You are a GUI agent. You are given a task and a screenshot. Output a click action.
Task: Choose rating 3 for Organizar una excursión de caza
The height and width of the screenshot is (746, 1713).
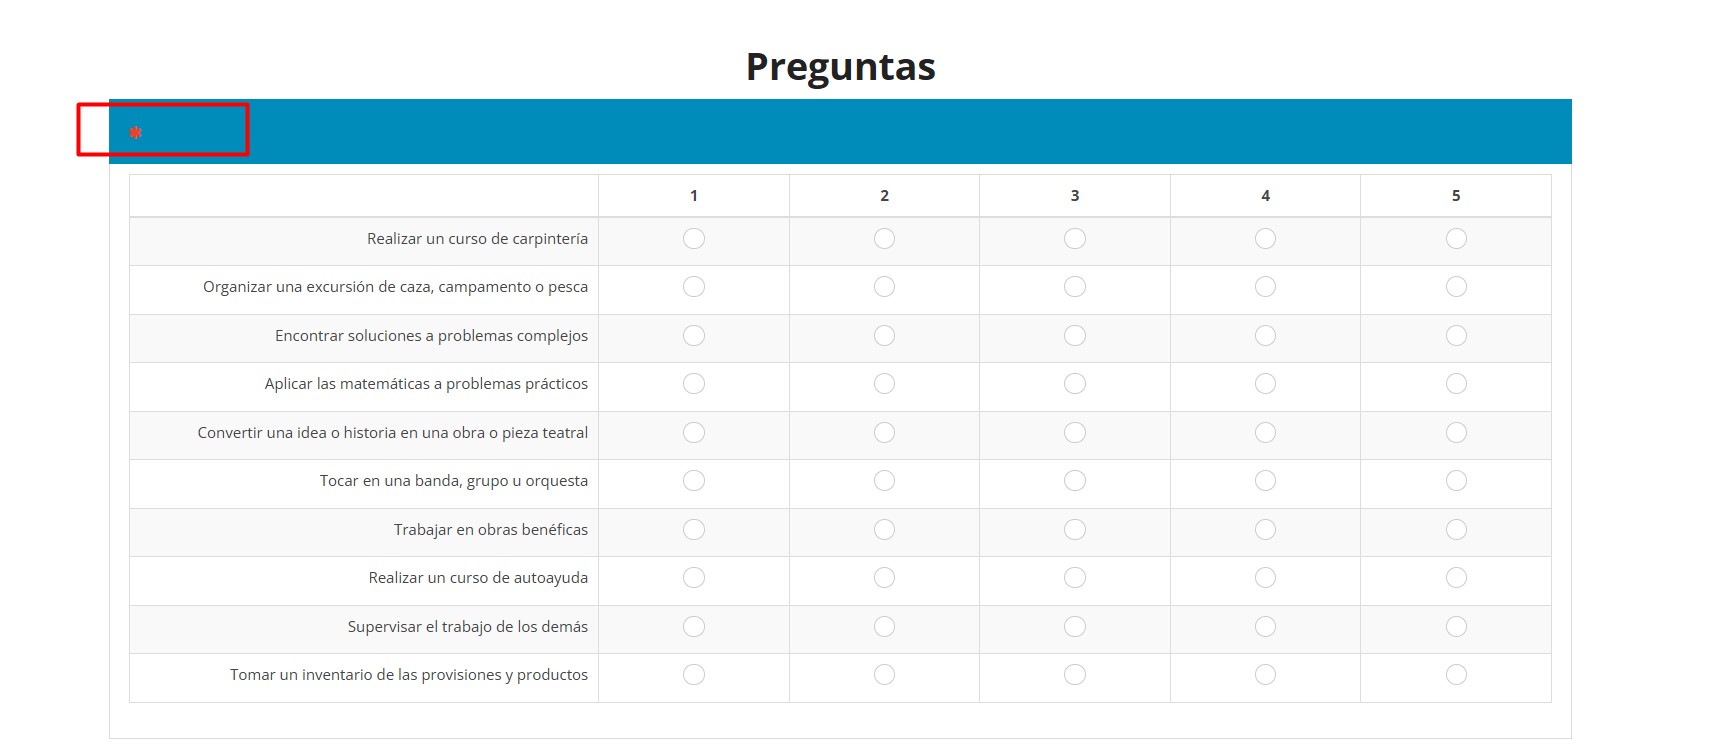1075,287
